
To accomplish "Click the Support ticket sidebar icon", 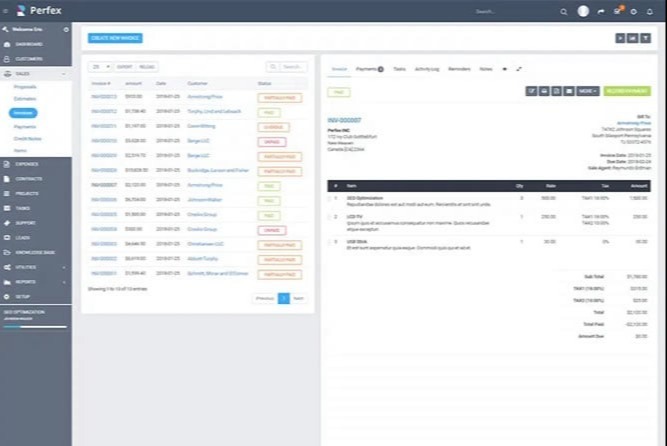I will click(7, 223).
